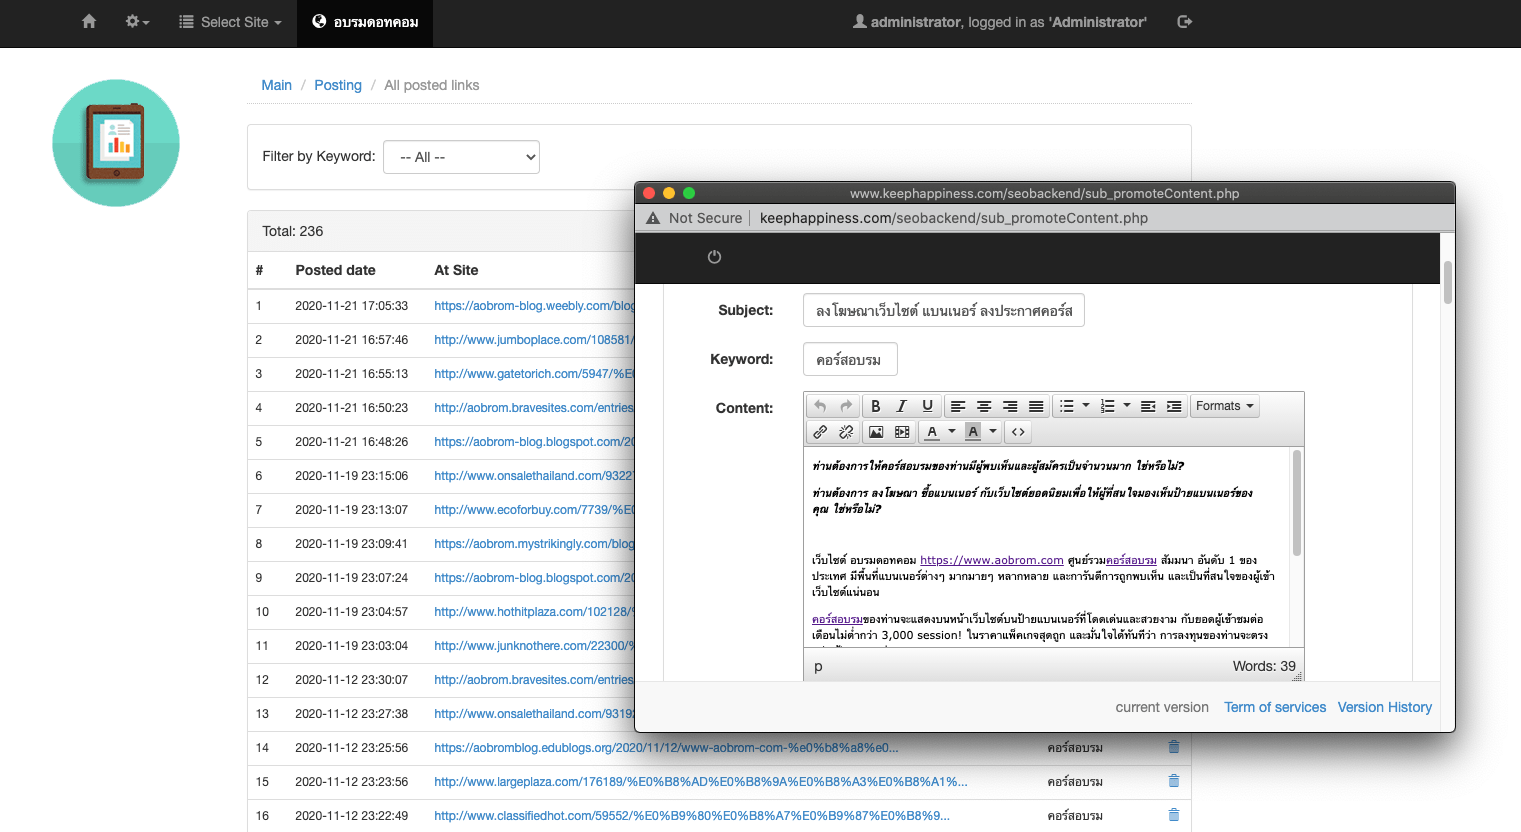The width and height of the screenshot is (1521, 832).
Task: Click the popup window vertical scrollbar
Action: (1447, 283)
